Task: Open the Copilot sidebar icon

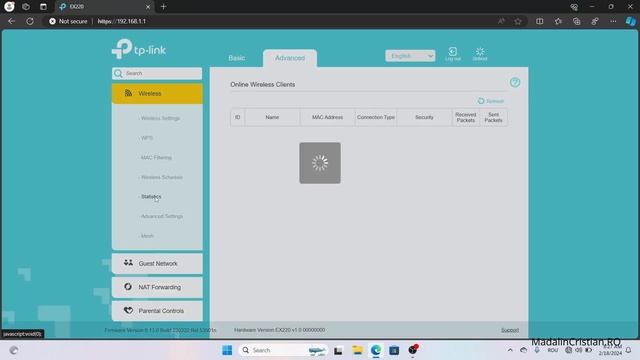Action: pyautogui.click(x=631, y=21)
